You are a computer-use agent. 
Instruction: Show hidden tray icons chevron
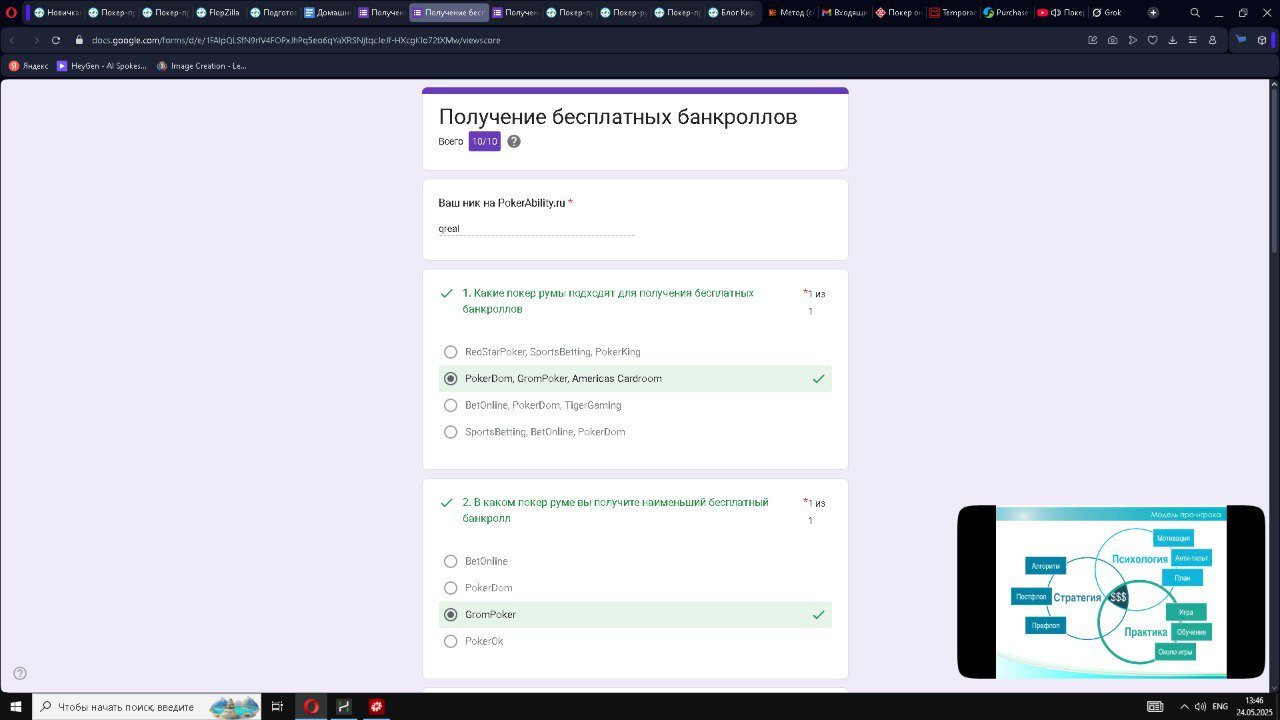point(1184,706)
